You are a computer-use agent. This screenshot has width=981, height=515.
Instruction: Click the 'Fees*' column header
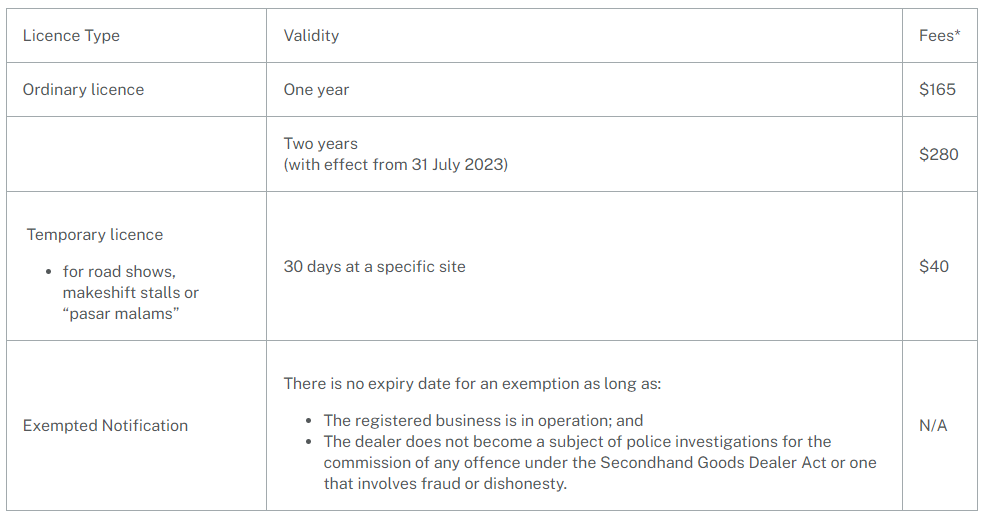coord(939,36)
